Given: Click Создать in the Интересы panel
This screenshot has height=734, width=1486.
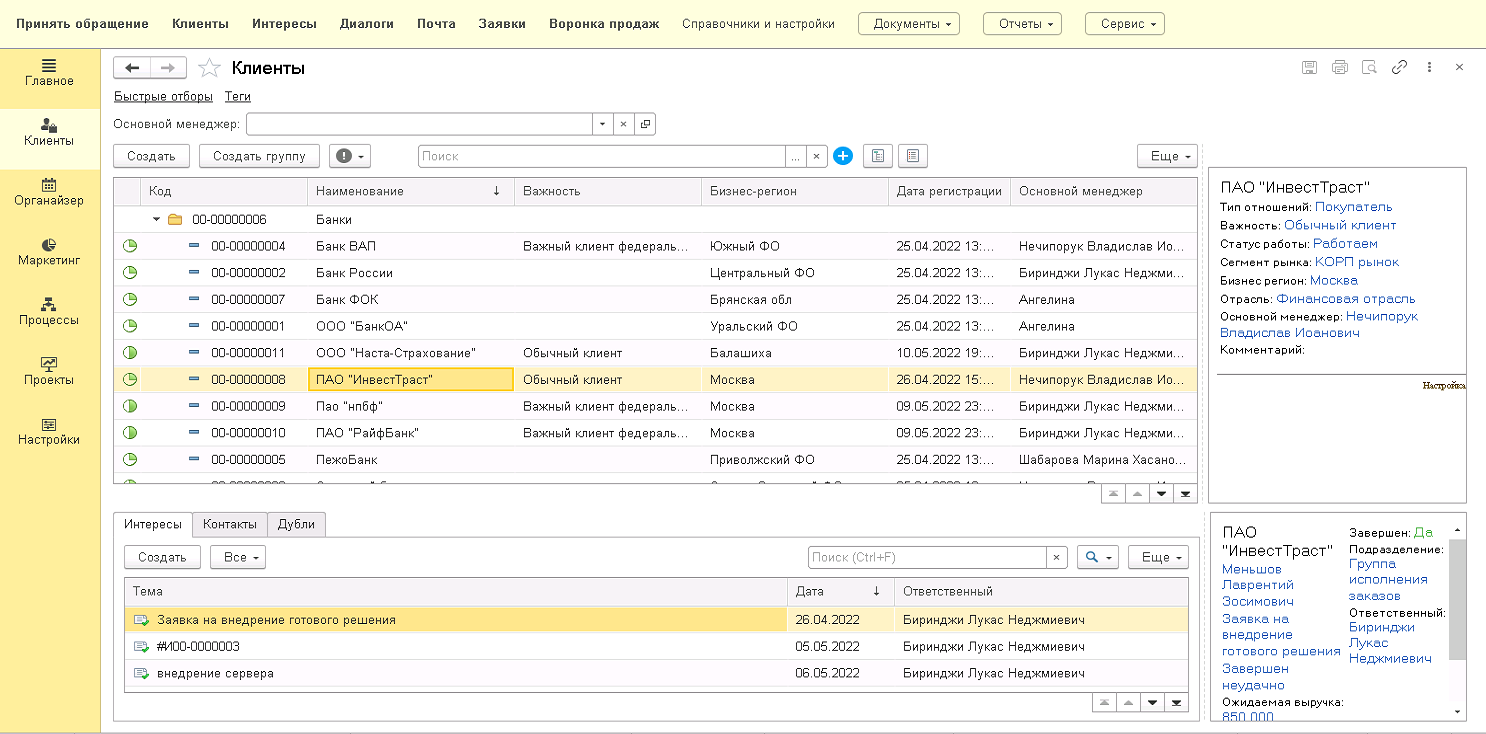Looking at the screenshot, I should [162, 557].
